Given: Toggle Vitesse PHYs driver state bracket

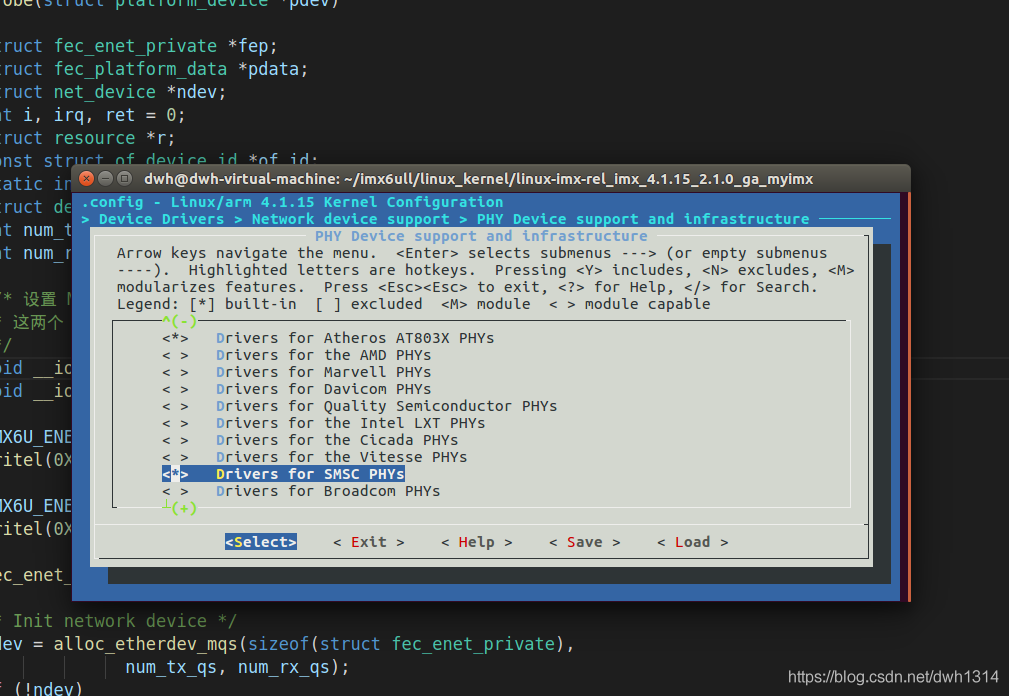Looking at the screenshot, I should point(175,457).
